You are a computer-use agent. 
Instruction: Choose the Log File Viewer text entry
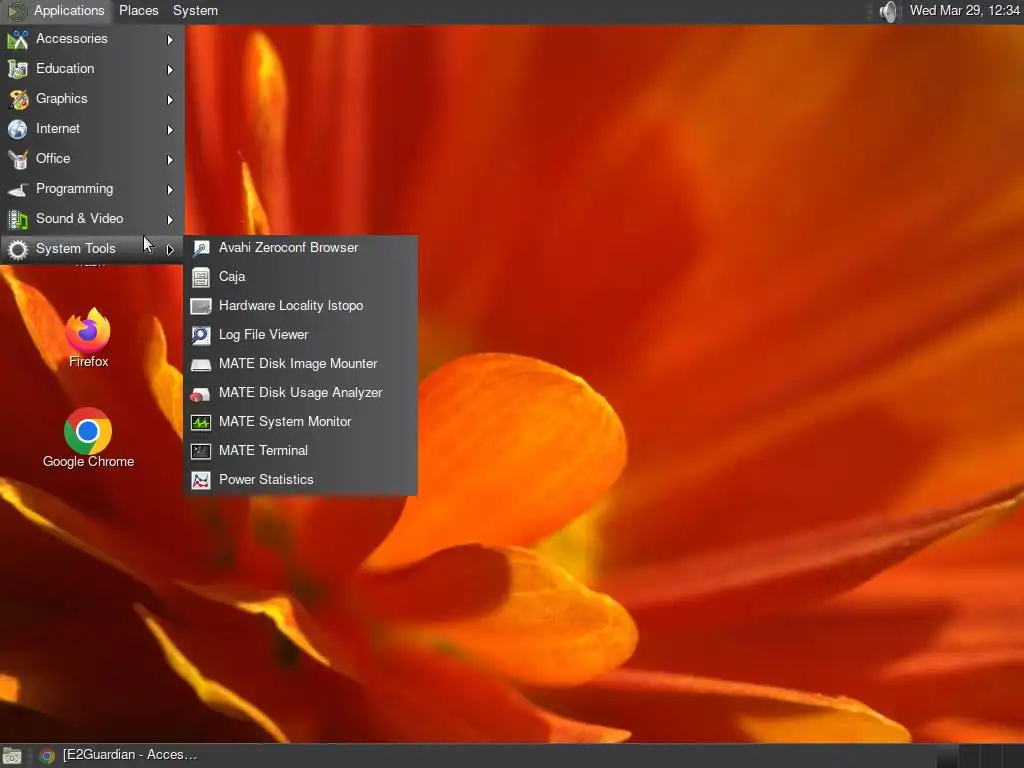(263, 335)
